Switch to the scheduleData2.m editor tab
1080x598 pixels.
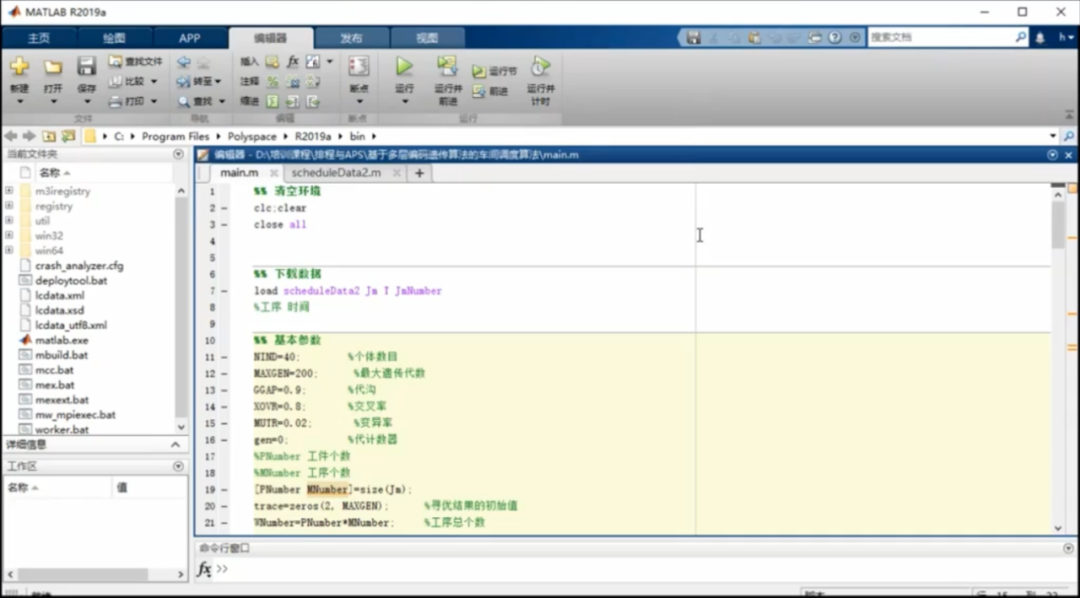point(336,173)
